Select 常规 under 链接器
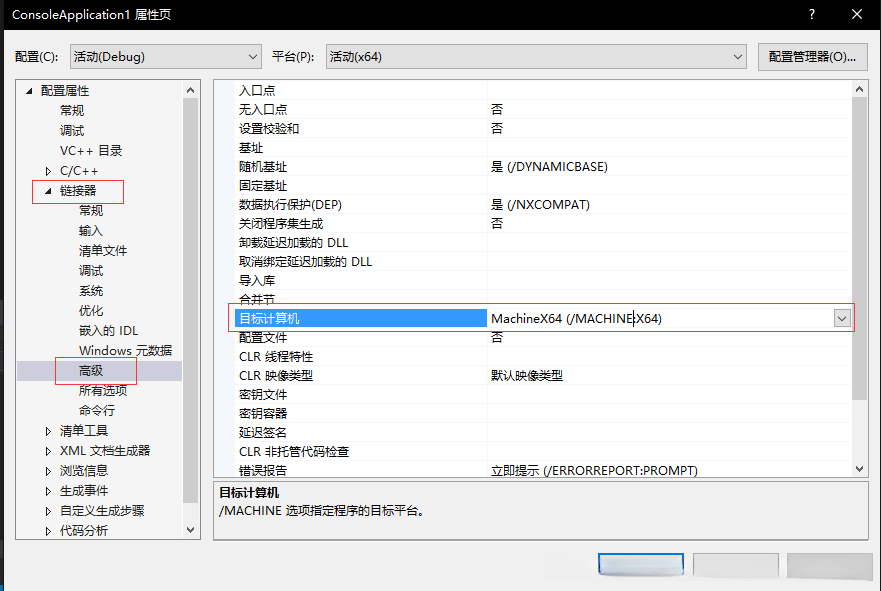The height and width of the screenshot is (591, 881). [x=91, y=211]
